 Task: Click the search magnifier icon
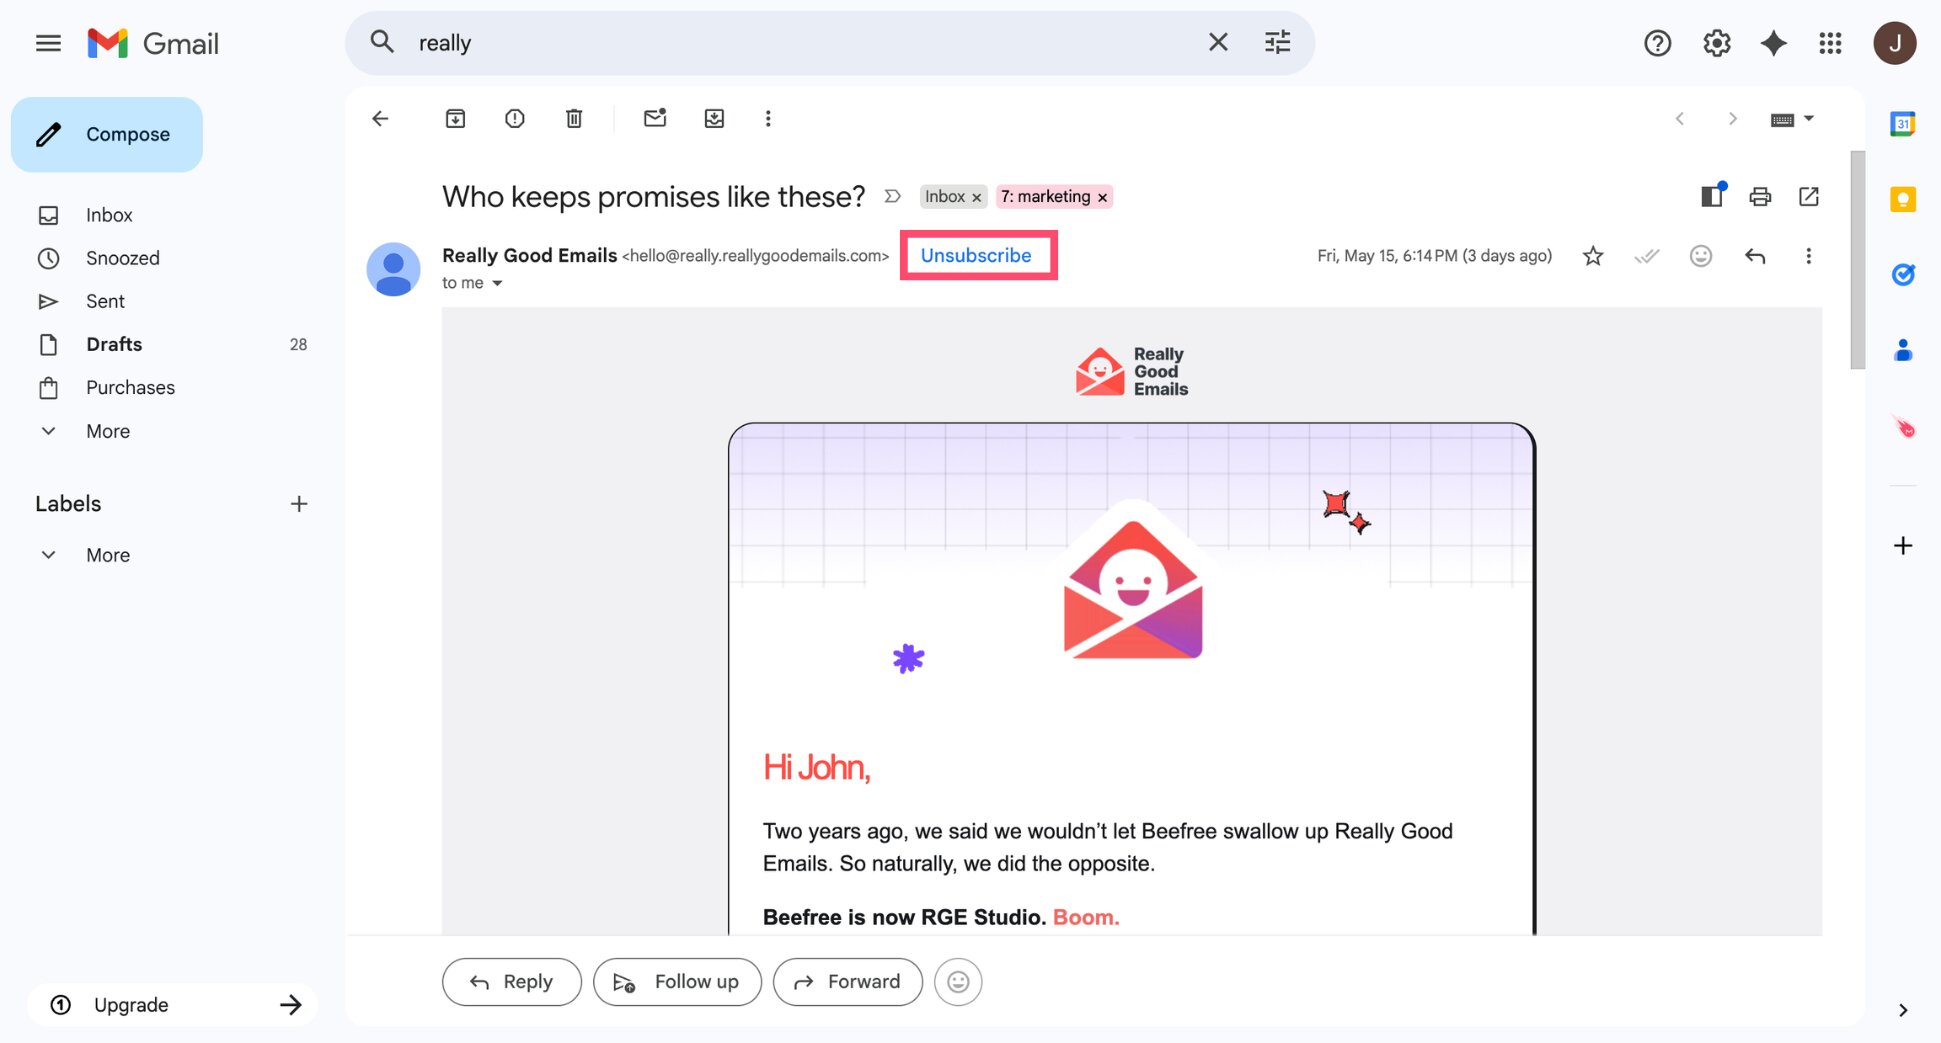click(382, 42)
